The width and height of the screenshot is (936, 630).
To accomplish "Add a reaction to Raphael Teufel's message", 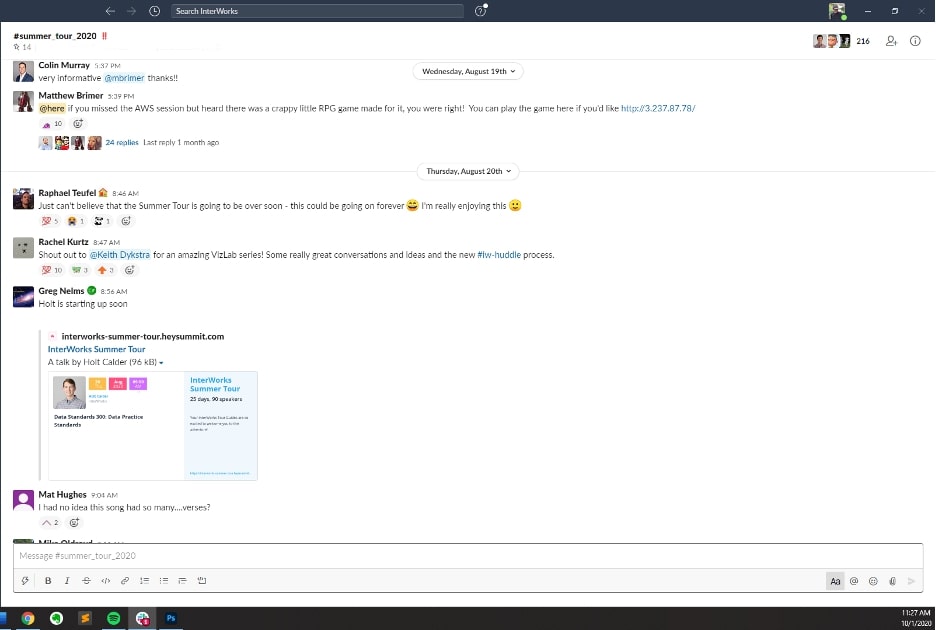I will [126, 221].
